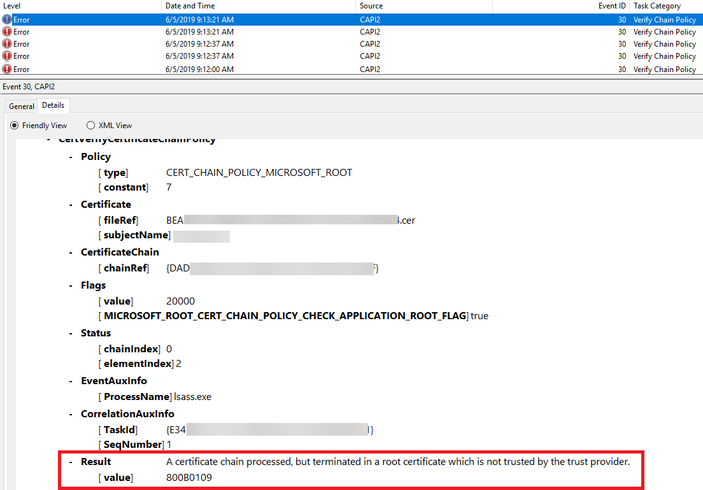Select the event logged at 6/5/2019 9:12:00 AM

tap(352, 69)
